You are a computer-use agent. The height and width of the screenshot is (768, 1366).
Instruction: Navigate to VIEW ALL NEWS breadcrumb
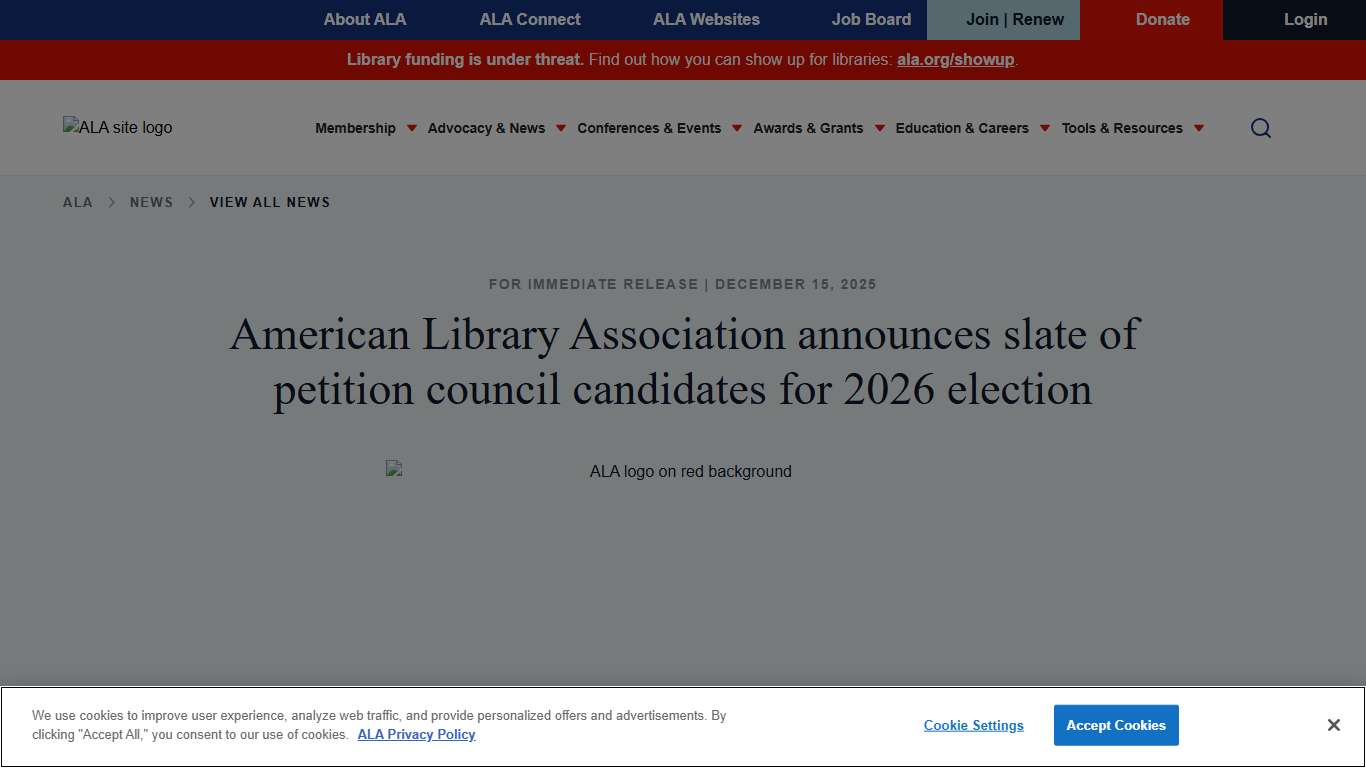(269, 202)
